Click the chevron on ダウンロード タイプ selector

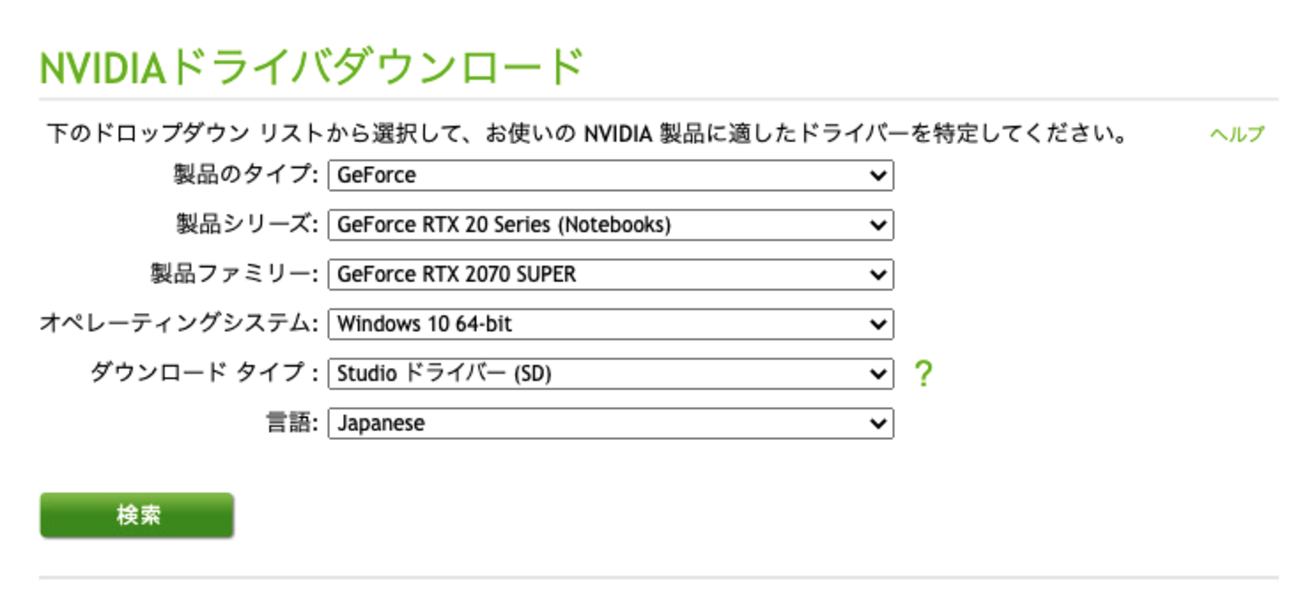pos(878,374)
